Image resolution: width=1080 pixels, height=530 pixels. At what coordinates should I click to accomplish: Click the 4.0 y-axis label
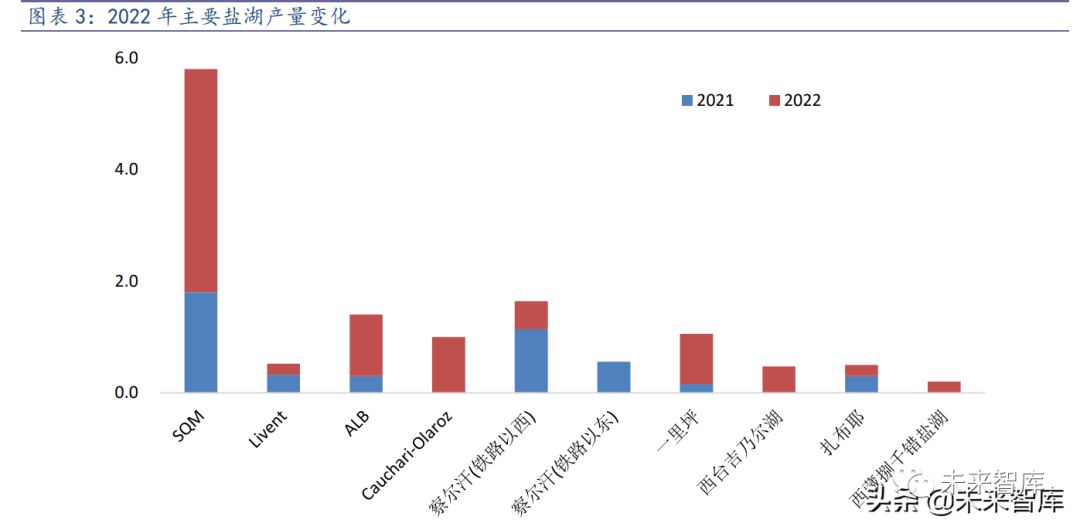point(126,169)
